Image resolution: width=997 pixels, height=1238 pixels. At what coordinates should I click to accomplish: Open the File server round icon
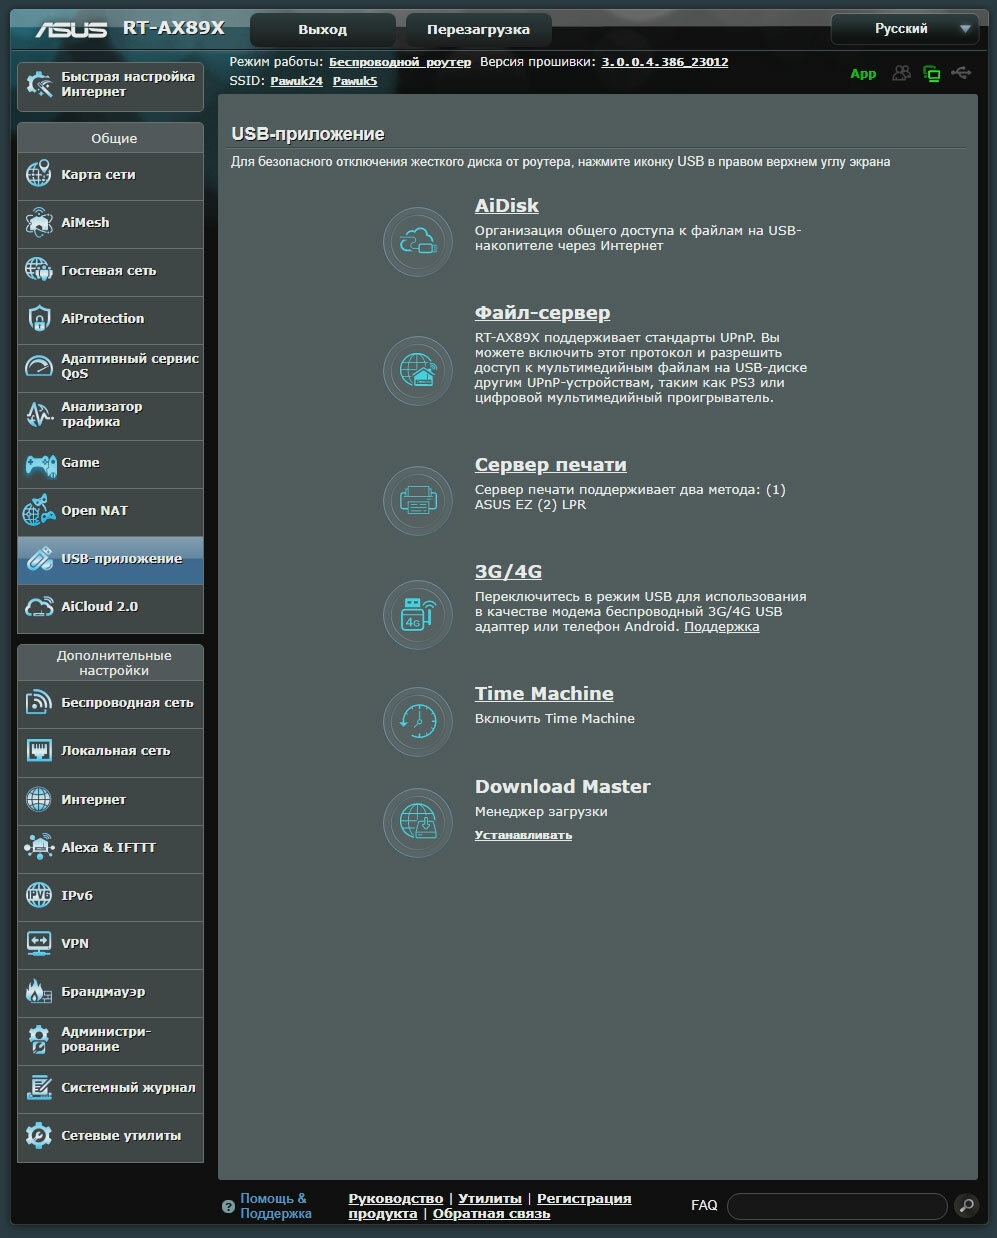click(x=418, y=371)
